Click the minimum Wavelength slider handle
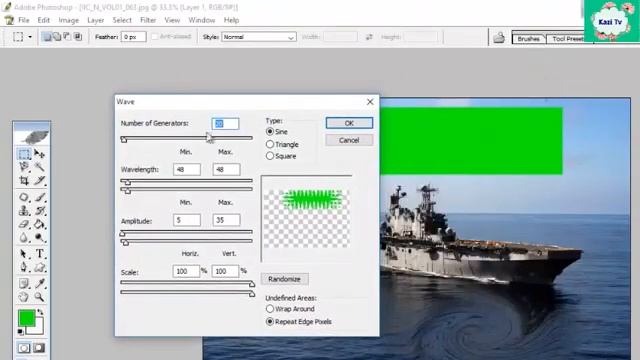Viewport: 640px width, 360px height. pos(128,182)
